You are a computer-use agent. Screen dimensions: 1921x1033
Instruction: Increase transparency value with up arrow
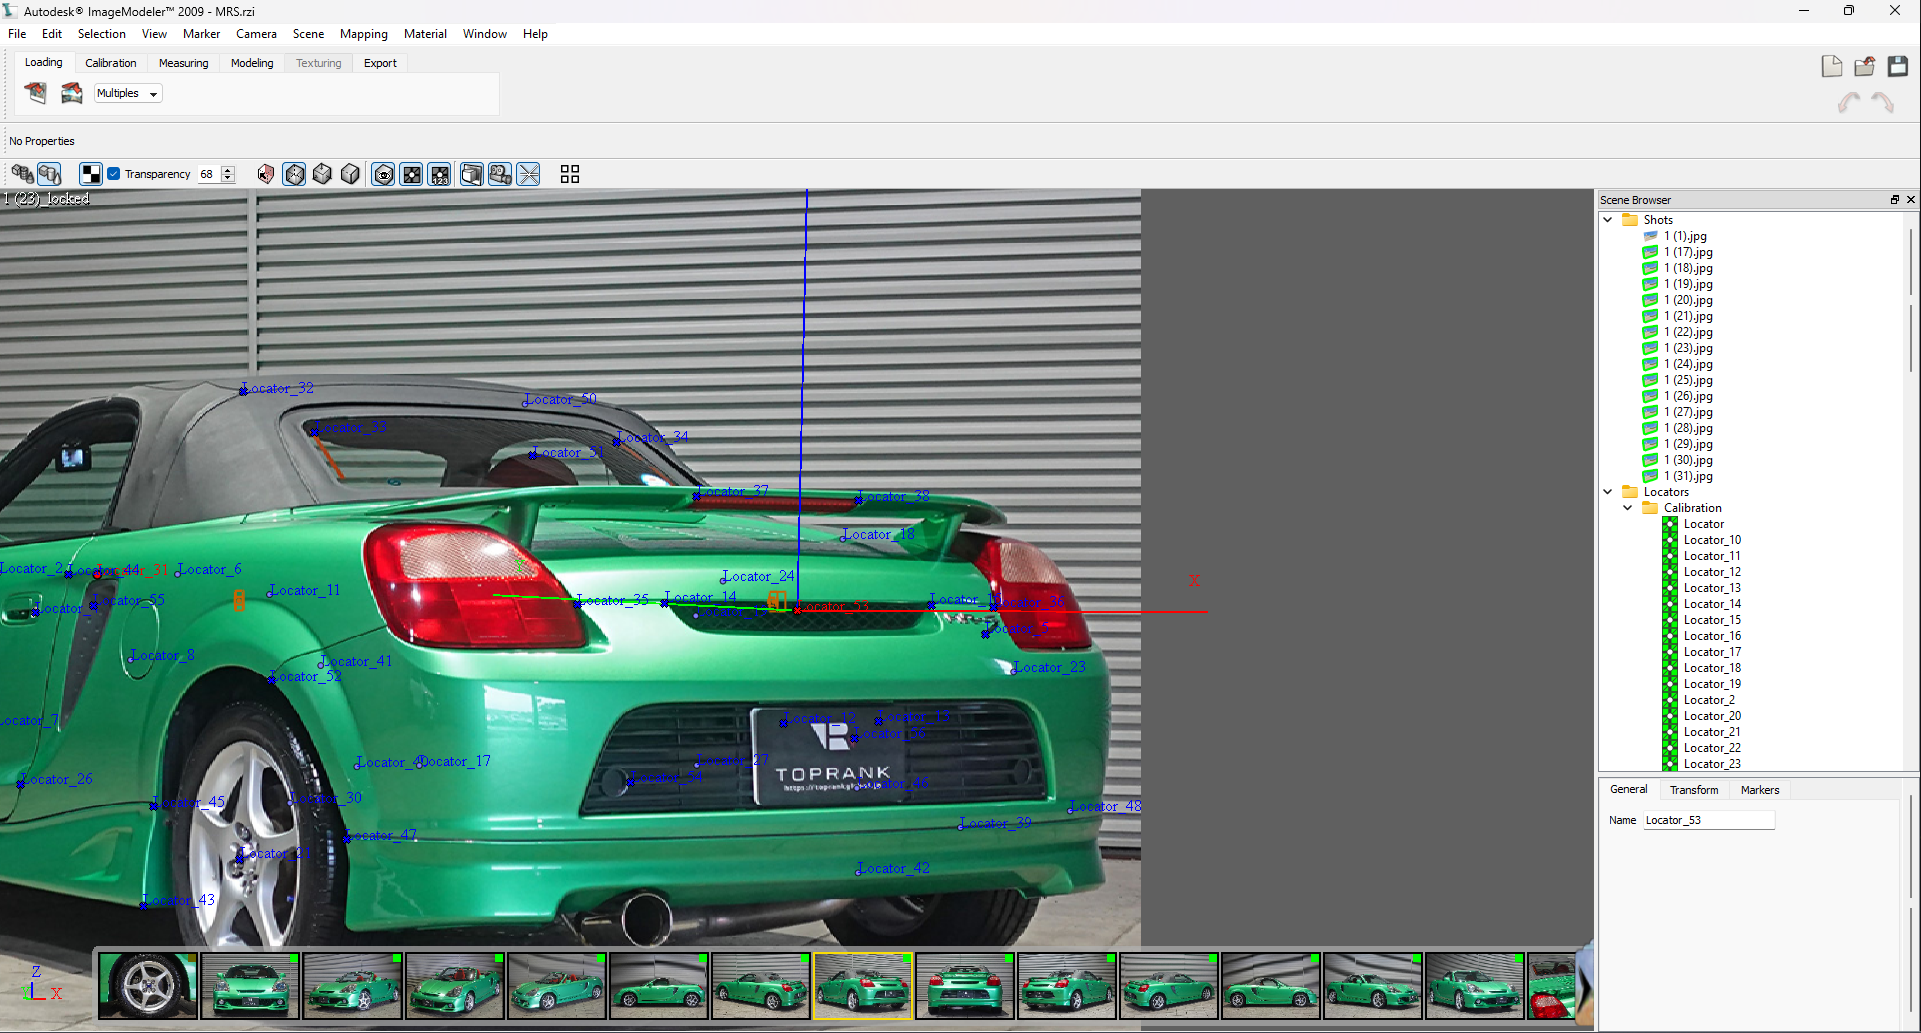click(229, 169)
